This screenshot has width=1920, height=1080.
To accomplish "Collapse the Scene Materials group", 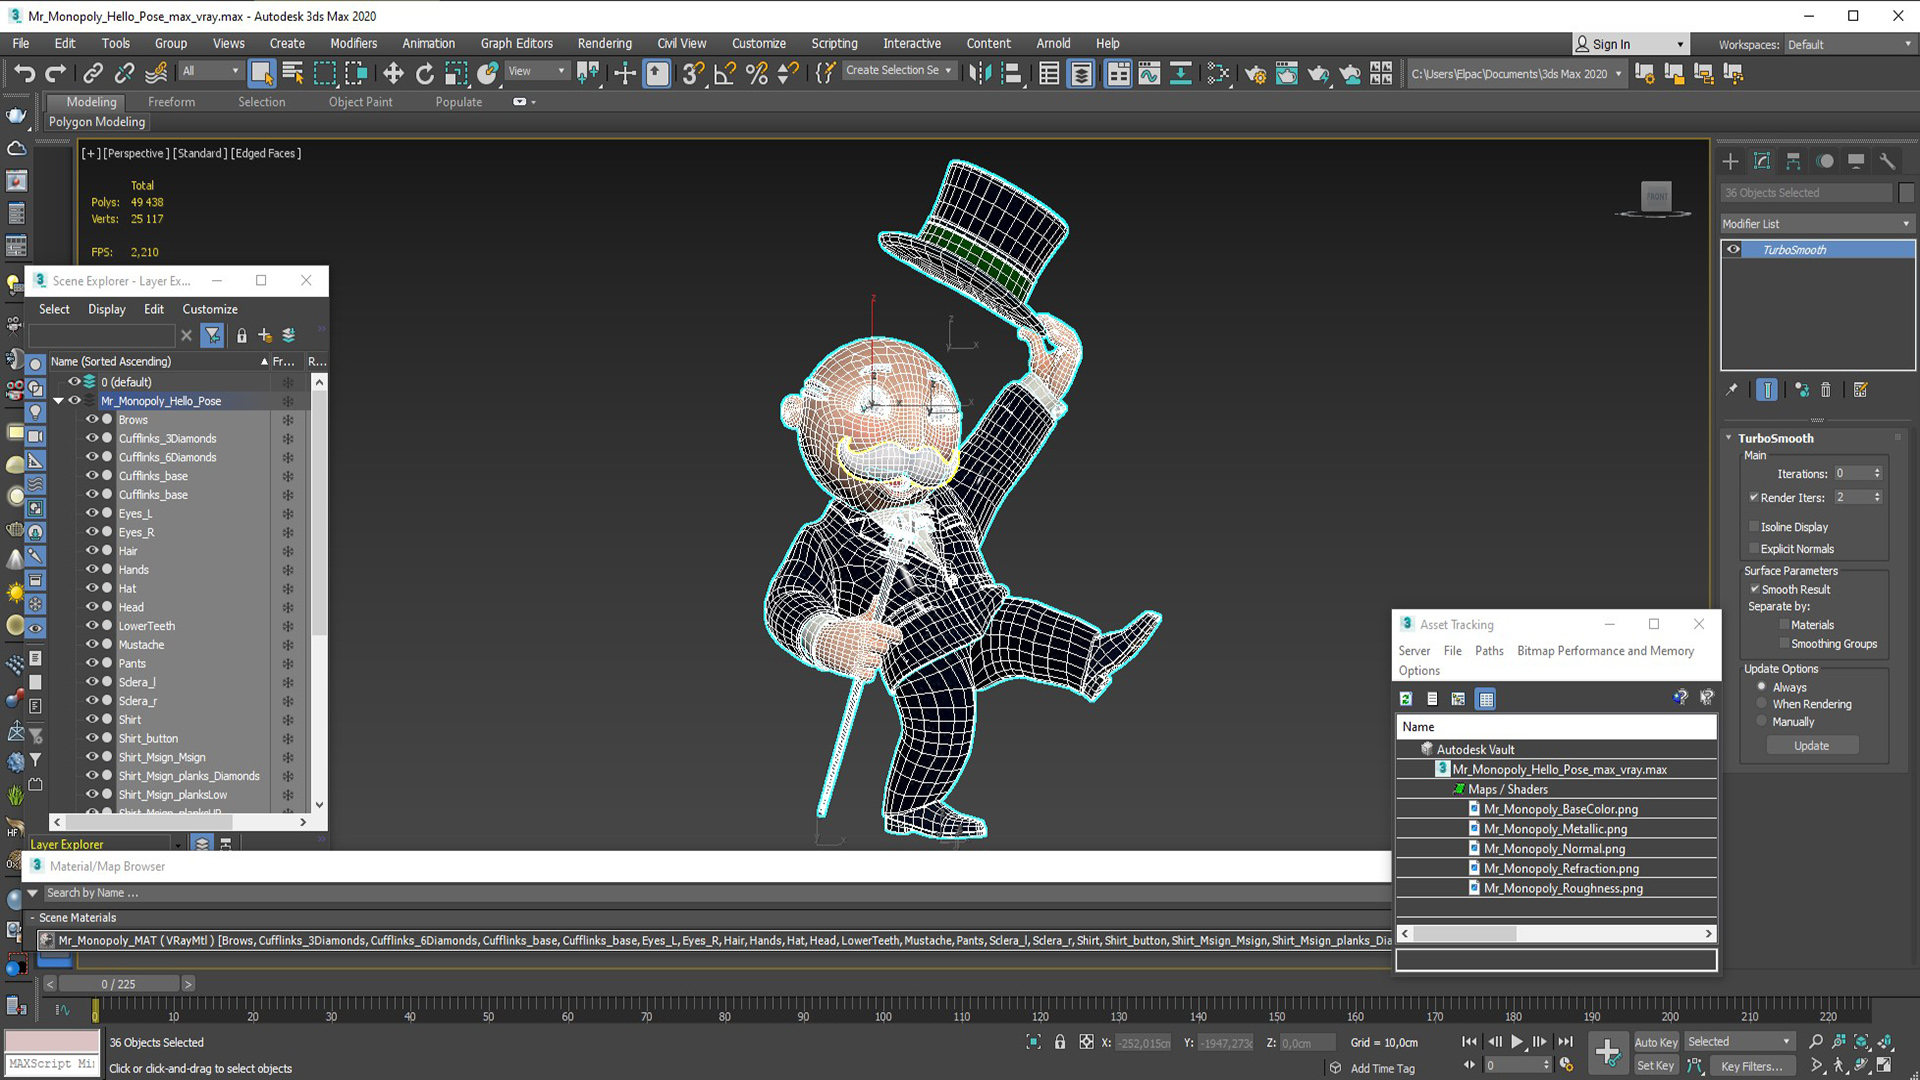I will [x=33, y=917].
